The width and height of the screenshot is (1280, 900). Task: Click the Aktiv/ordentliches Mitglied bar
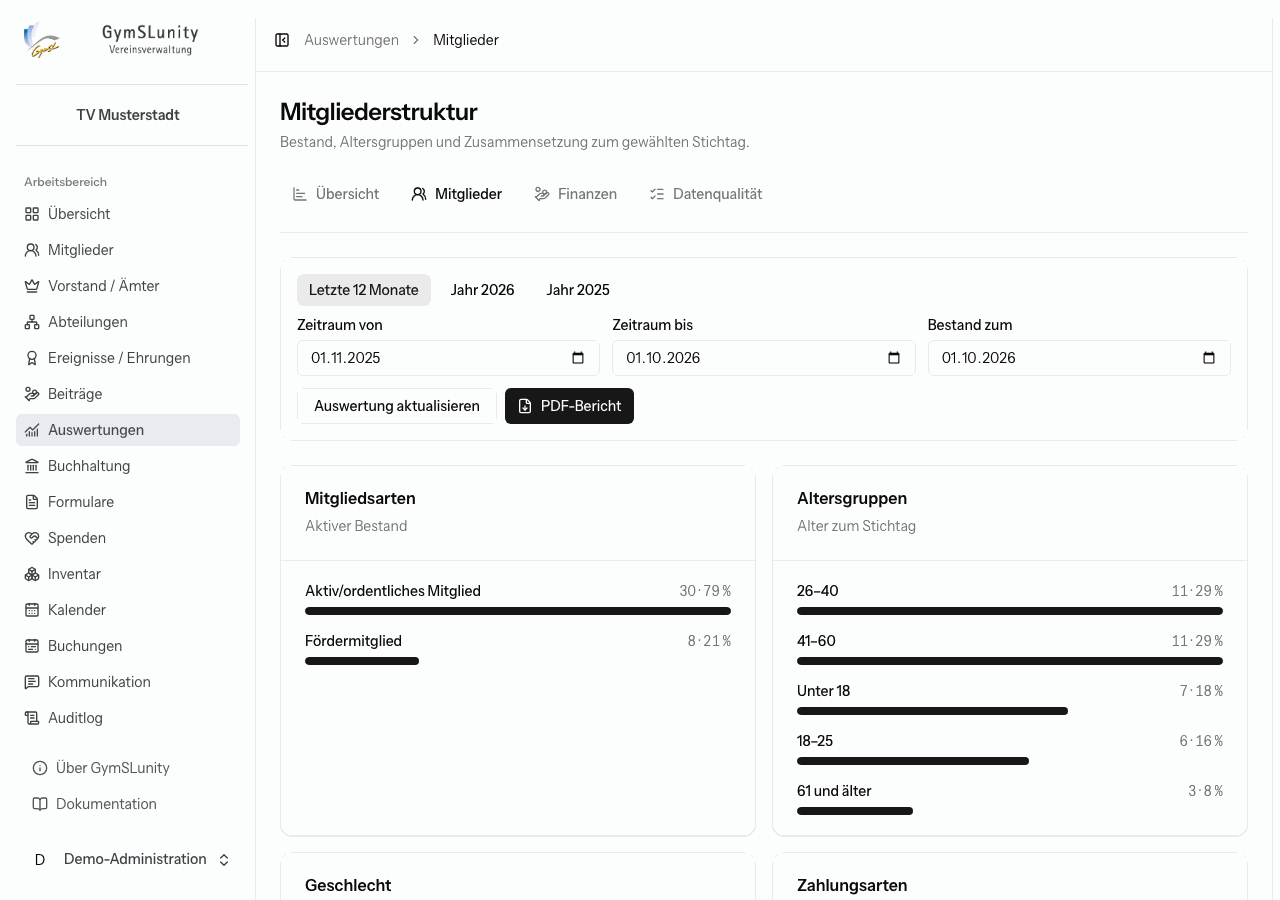pos(518,611)
